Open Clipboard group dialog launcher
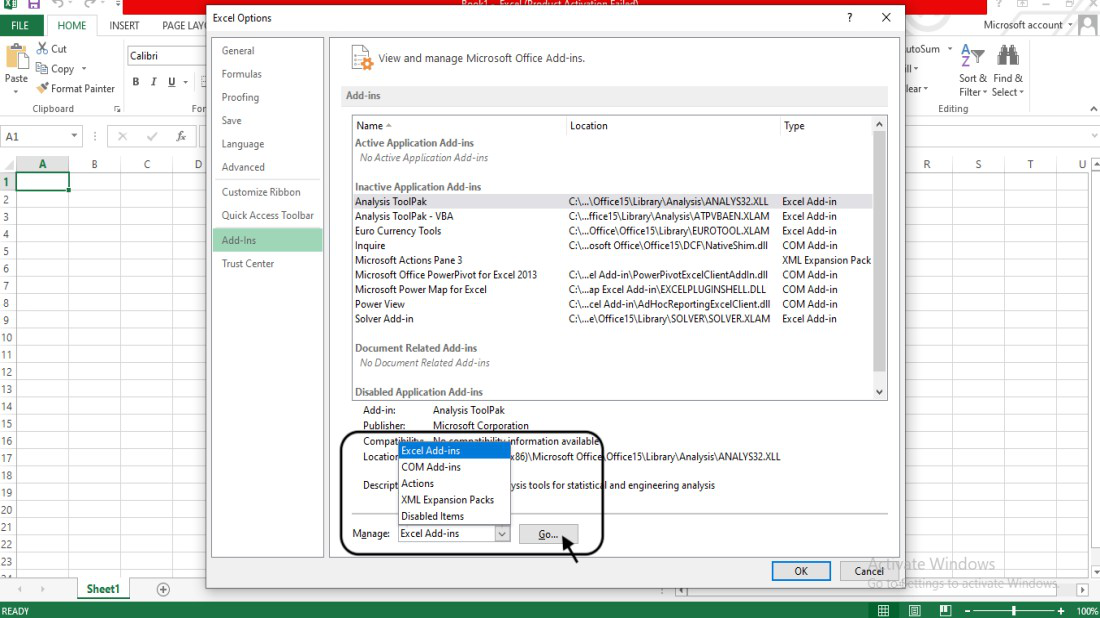This screenshot has height=618, width=1100. (x=117, y=109)
